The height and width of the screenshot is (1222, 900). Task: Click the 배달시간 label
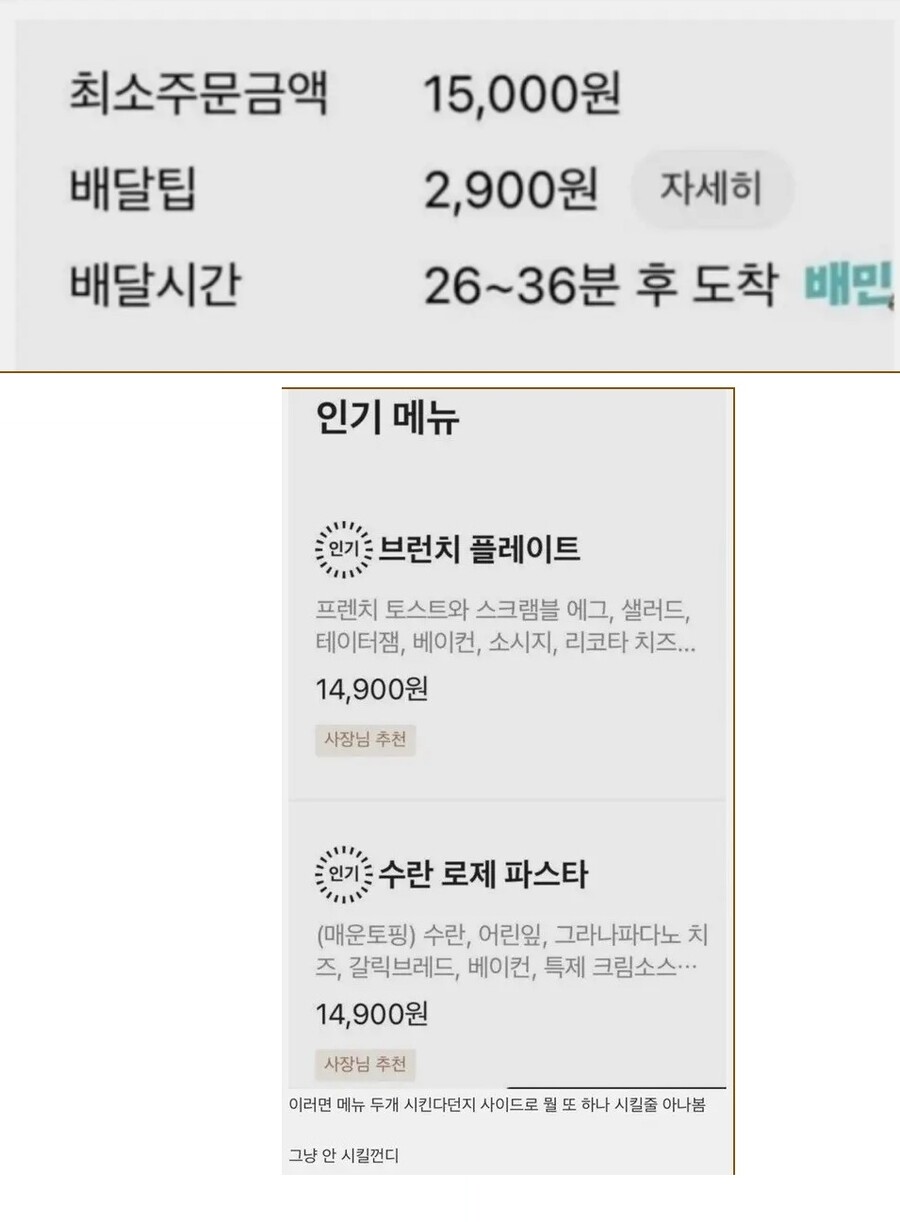pos(154,286)
